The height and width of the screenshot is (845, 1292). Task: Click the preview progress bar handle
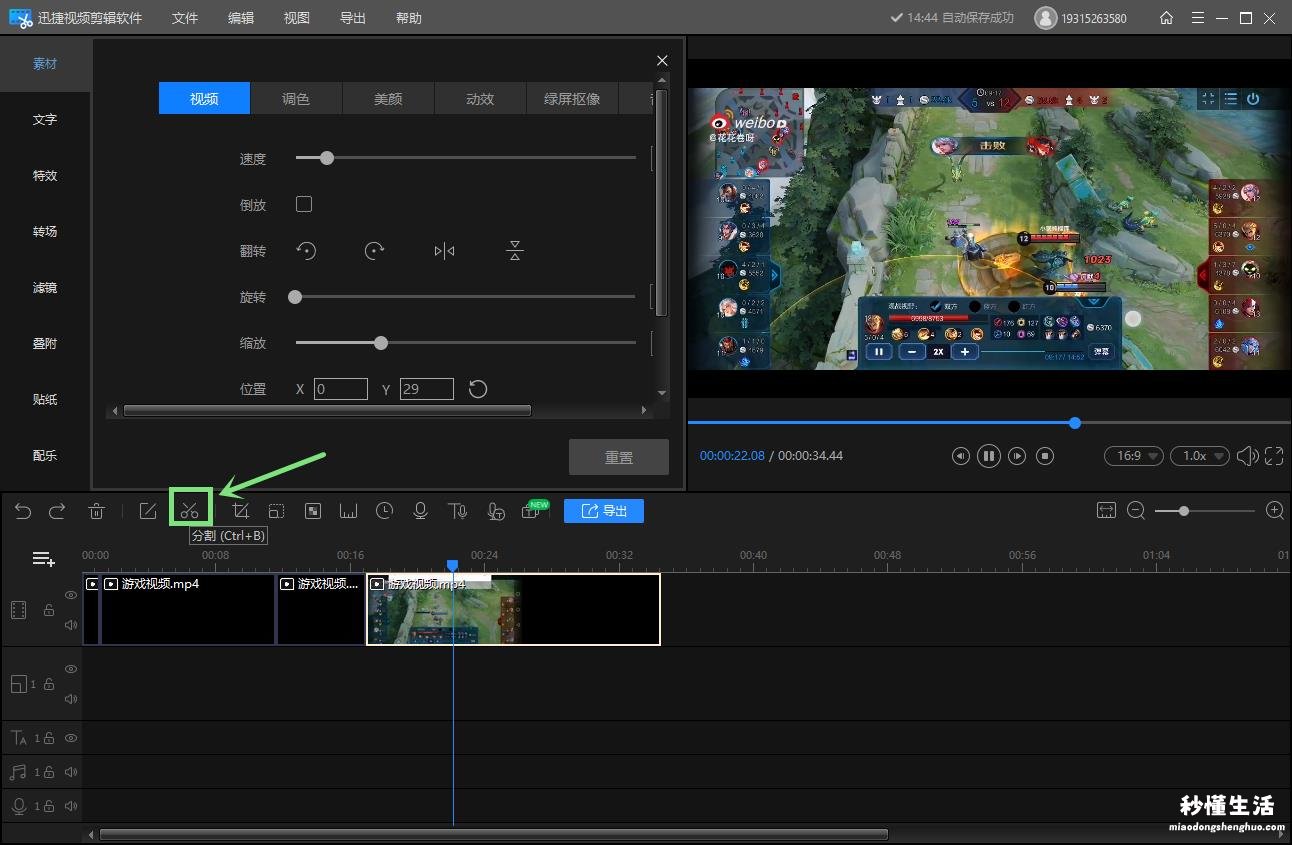[x=1075, y=423]
